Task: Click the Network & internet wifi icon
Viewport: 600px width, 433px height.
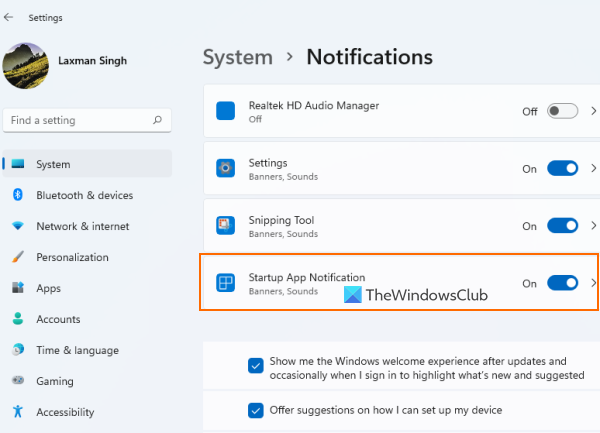Action: click(x=18, y=226)
